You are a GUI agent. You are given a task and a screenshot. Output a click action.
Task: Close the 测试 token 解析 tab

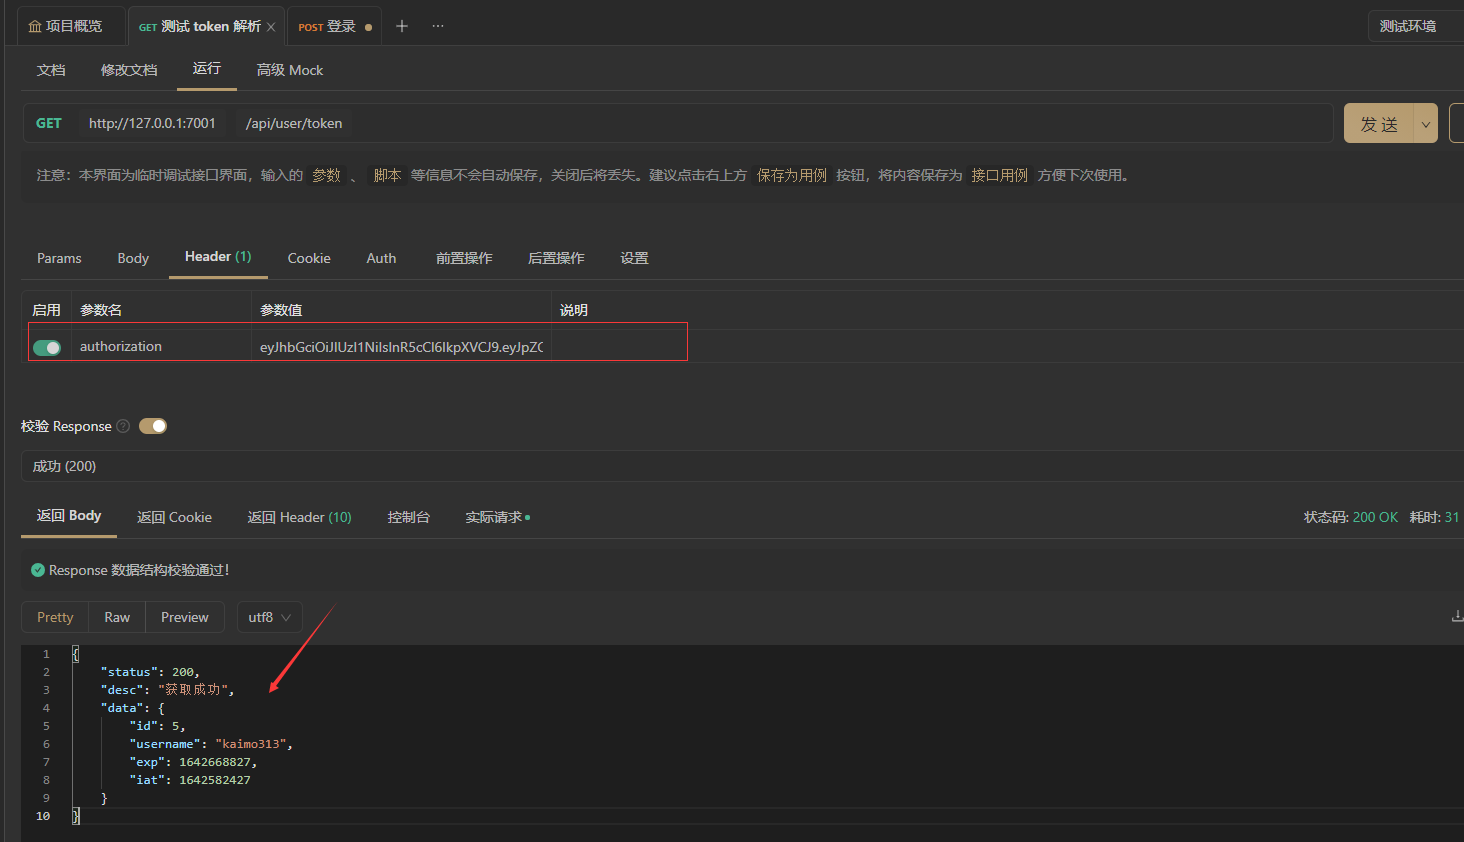tap(270, 26)
